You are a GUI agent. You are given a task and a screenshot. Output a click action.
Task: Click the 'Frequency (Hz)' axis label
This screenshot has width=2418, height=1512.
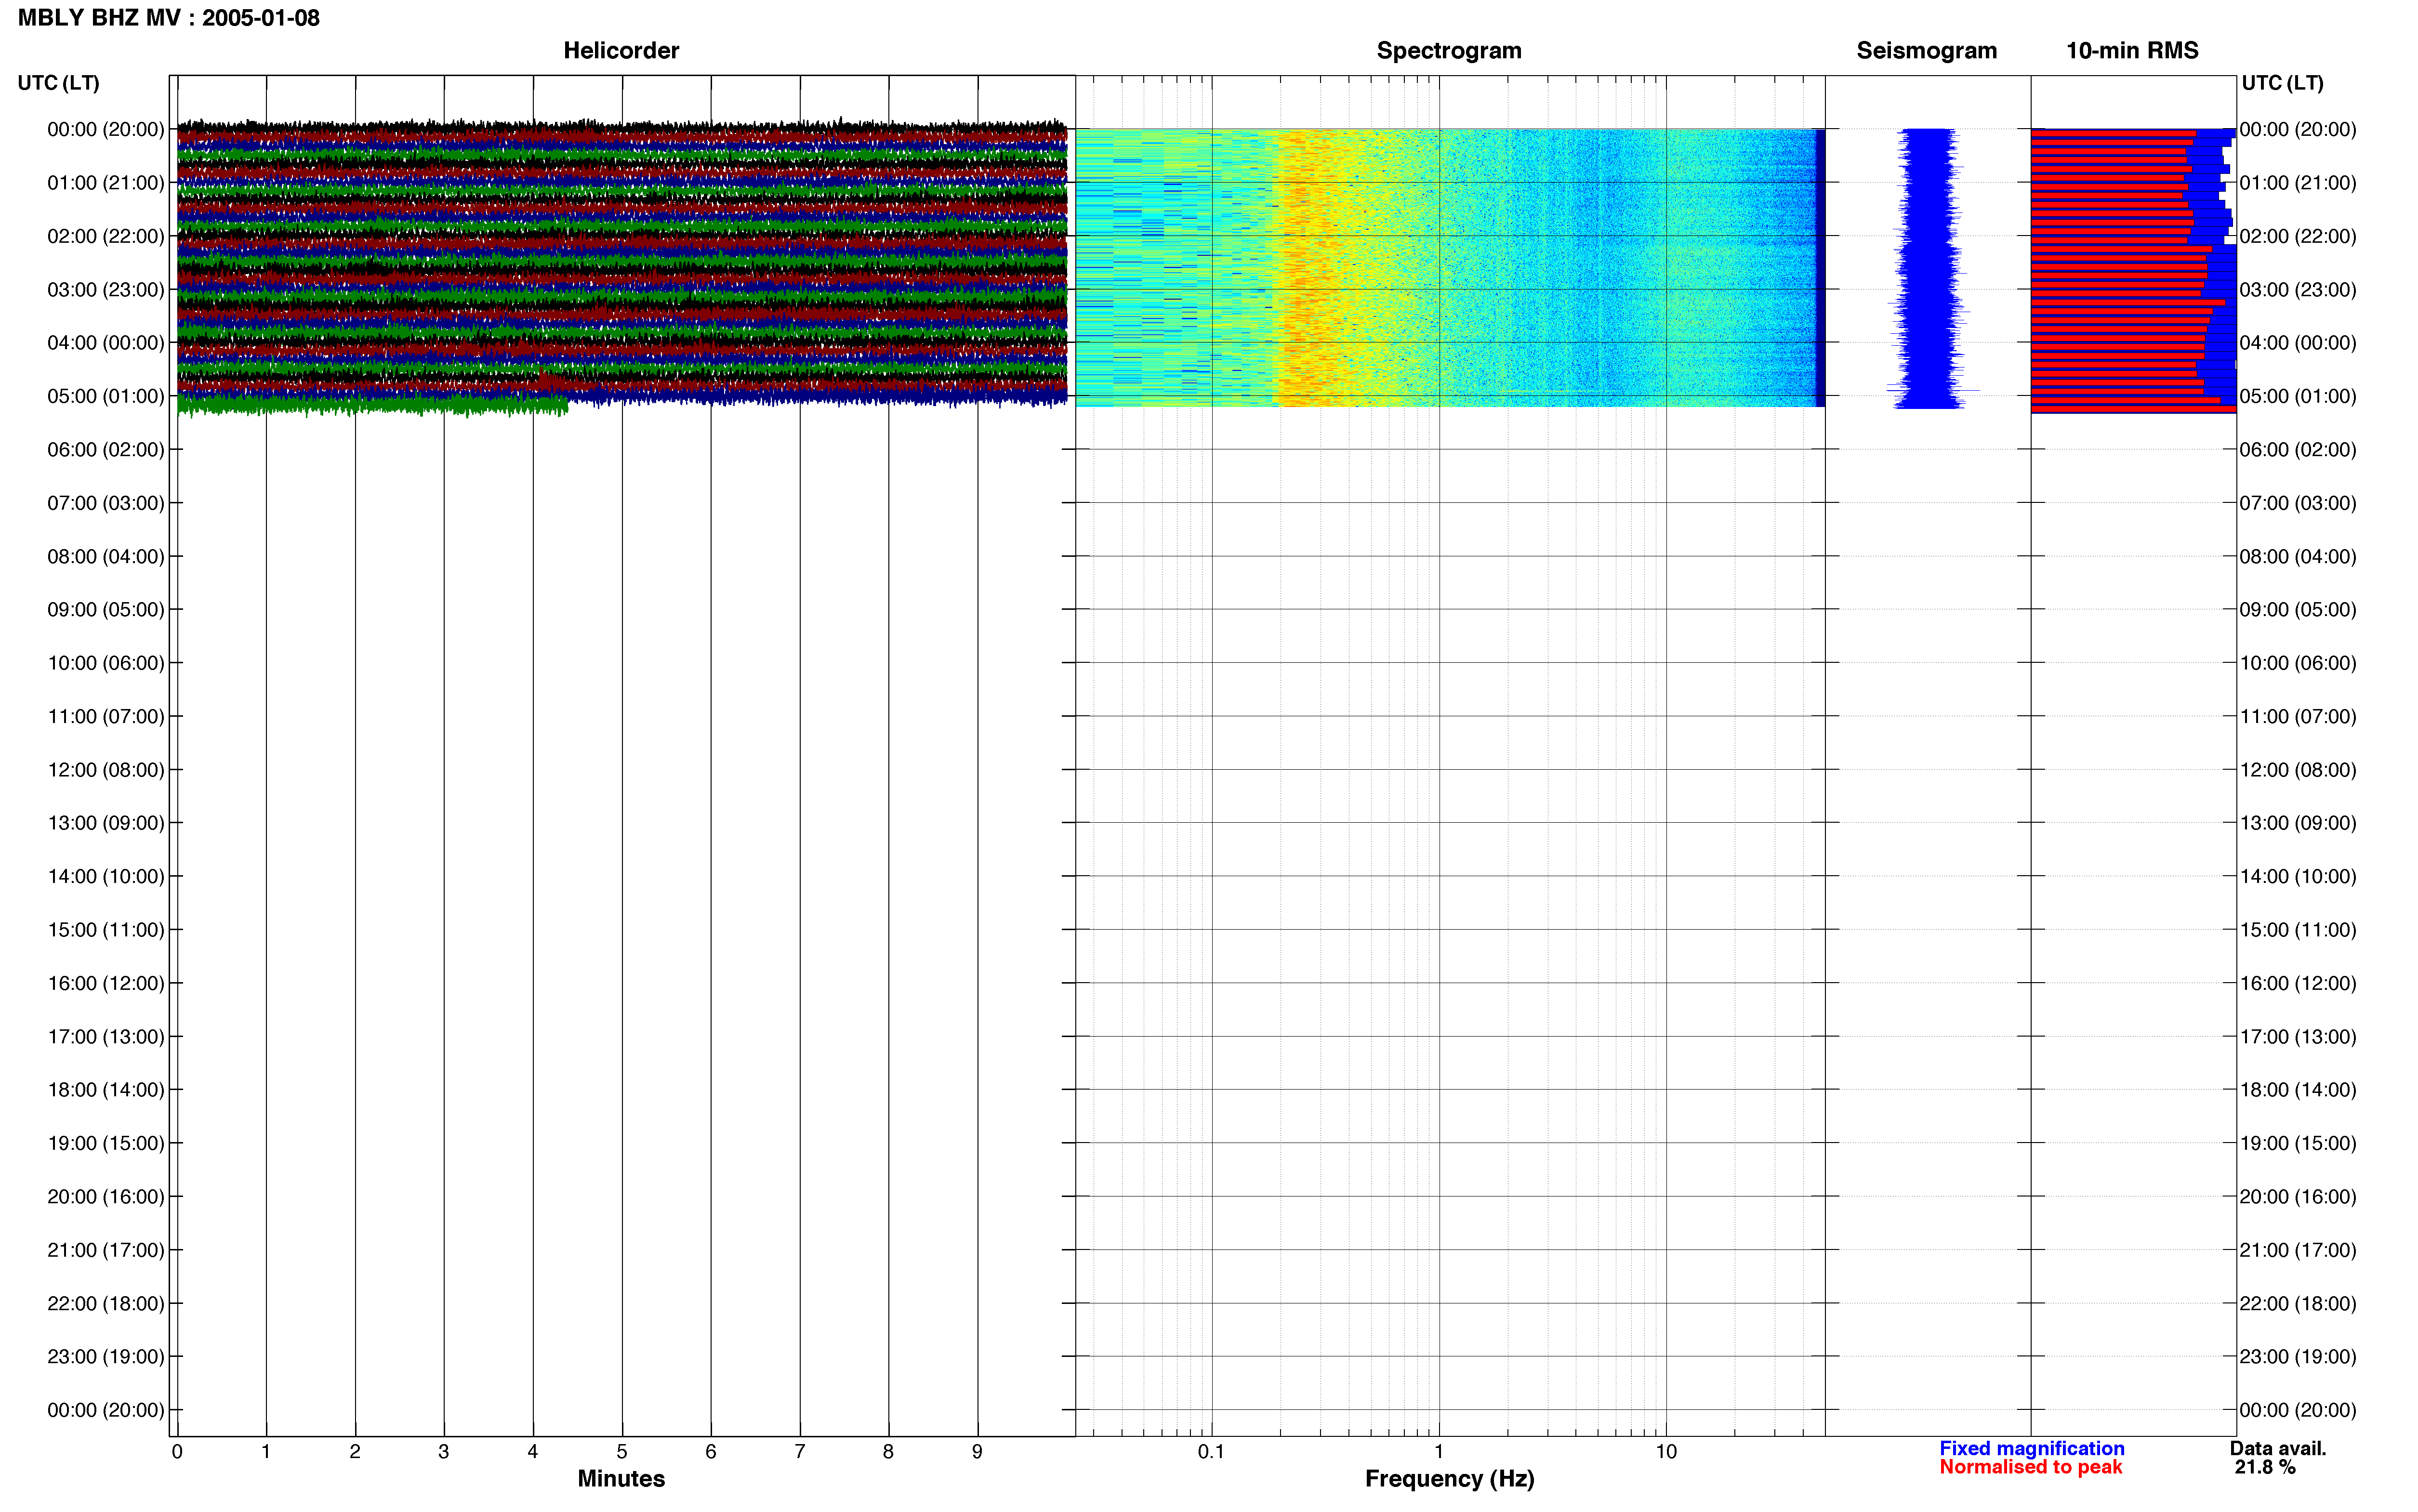(1449, 1478)
